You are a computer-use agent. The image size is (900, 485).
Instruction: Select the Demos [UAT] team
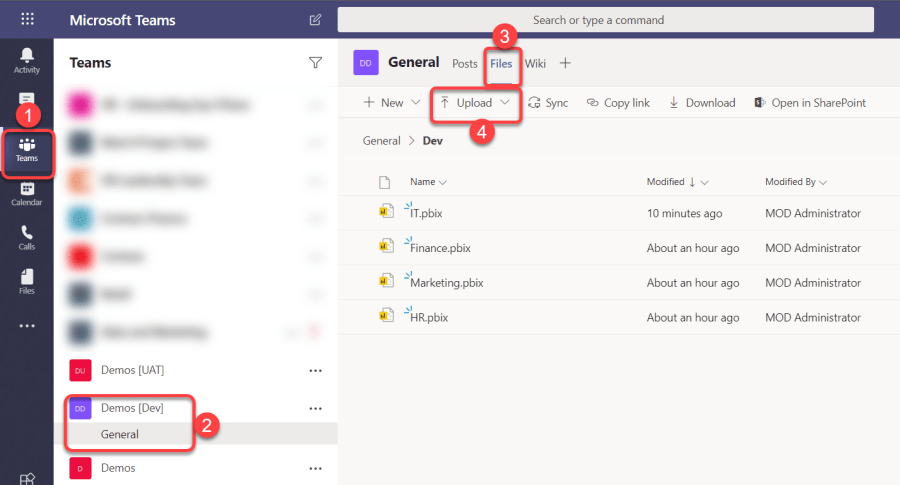pyautogui.click(x=133, y=370)
